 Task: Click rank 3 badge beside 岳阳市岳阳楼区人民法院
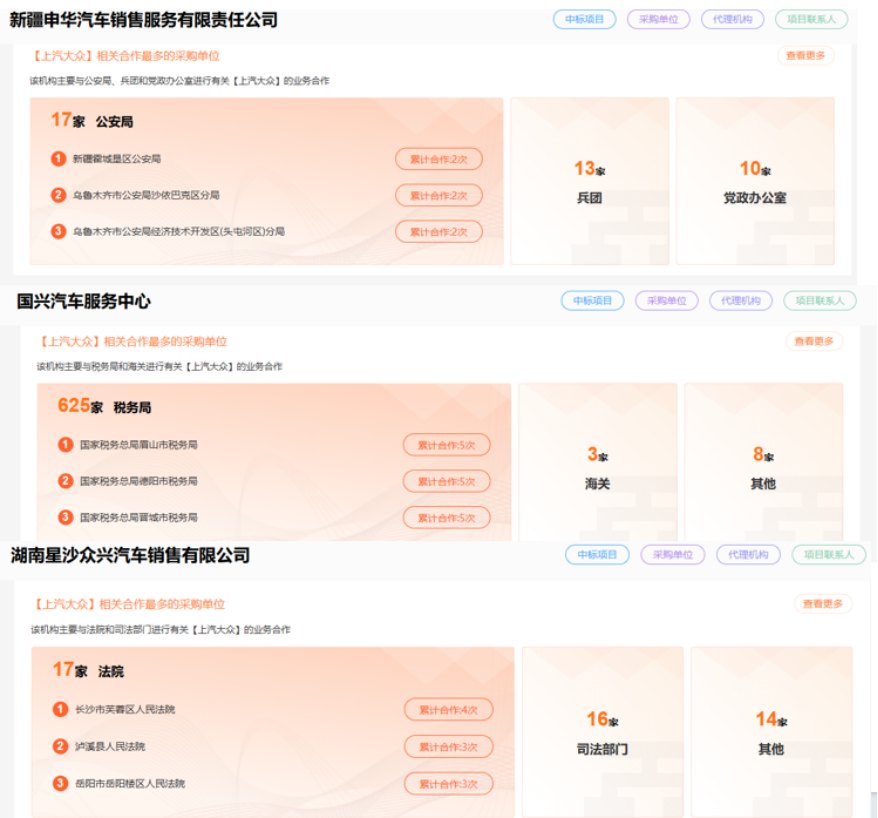(60, 783)
